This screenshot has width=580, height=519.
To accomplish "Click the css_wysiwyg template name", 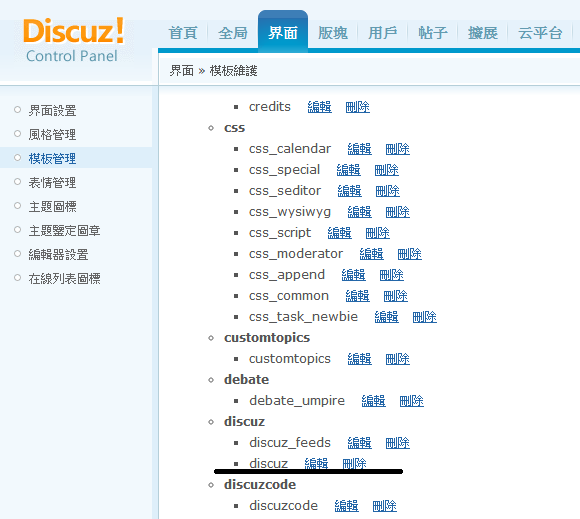I will pyautogui.click(x=290, y=212).
